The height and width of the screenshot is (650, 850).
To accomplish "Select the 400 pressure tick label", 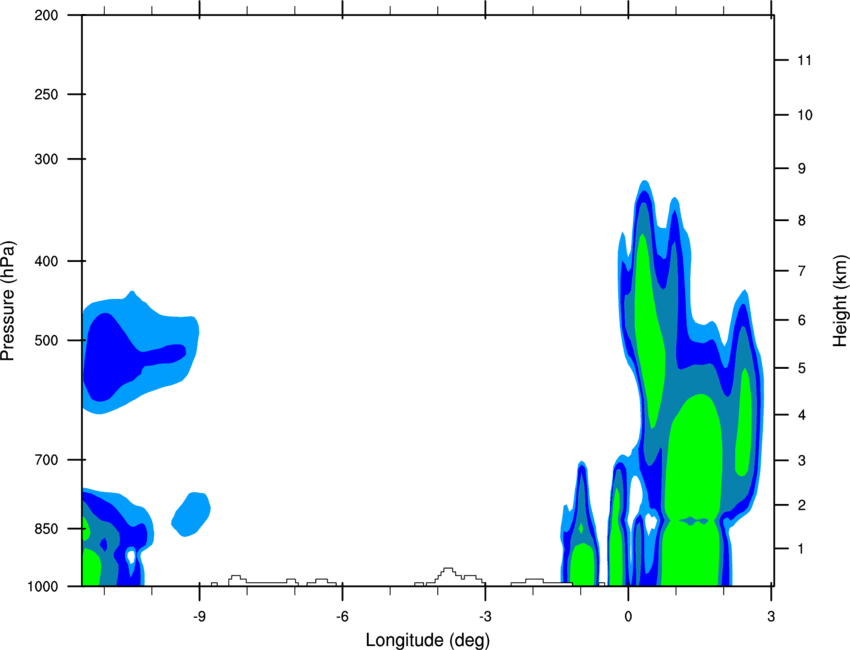I will 47,261.
